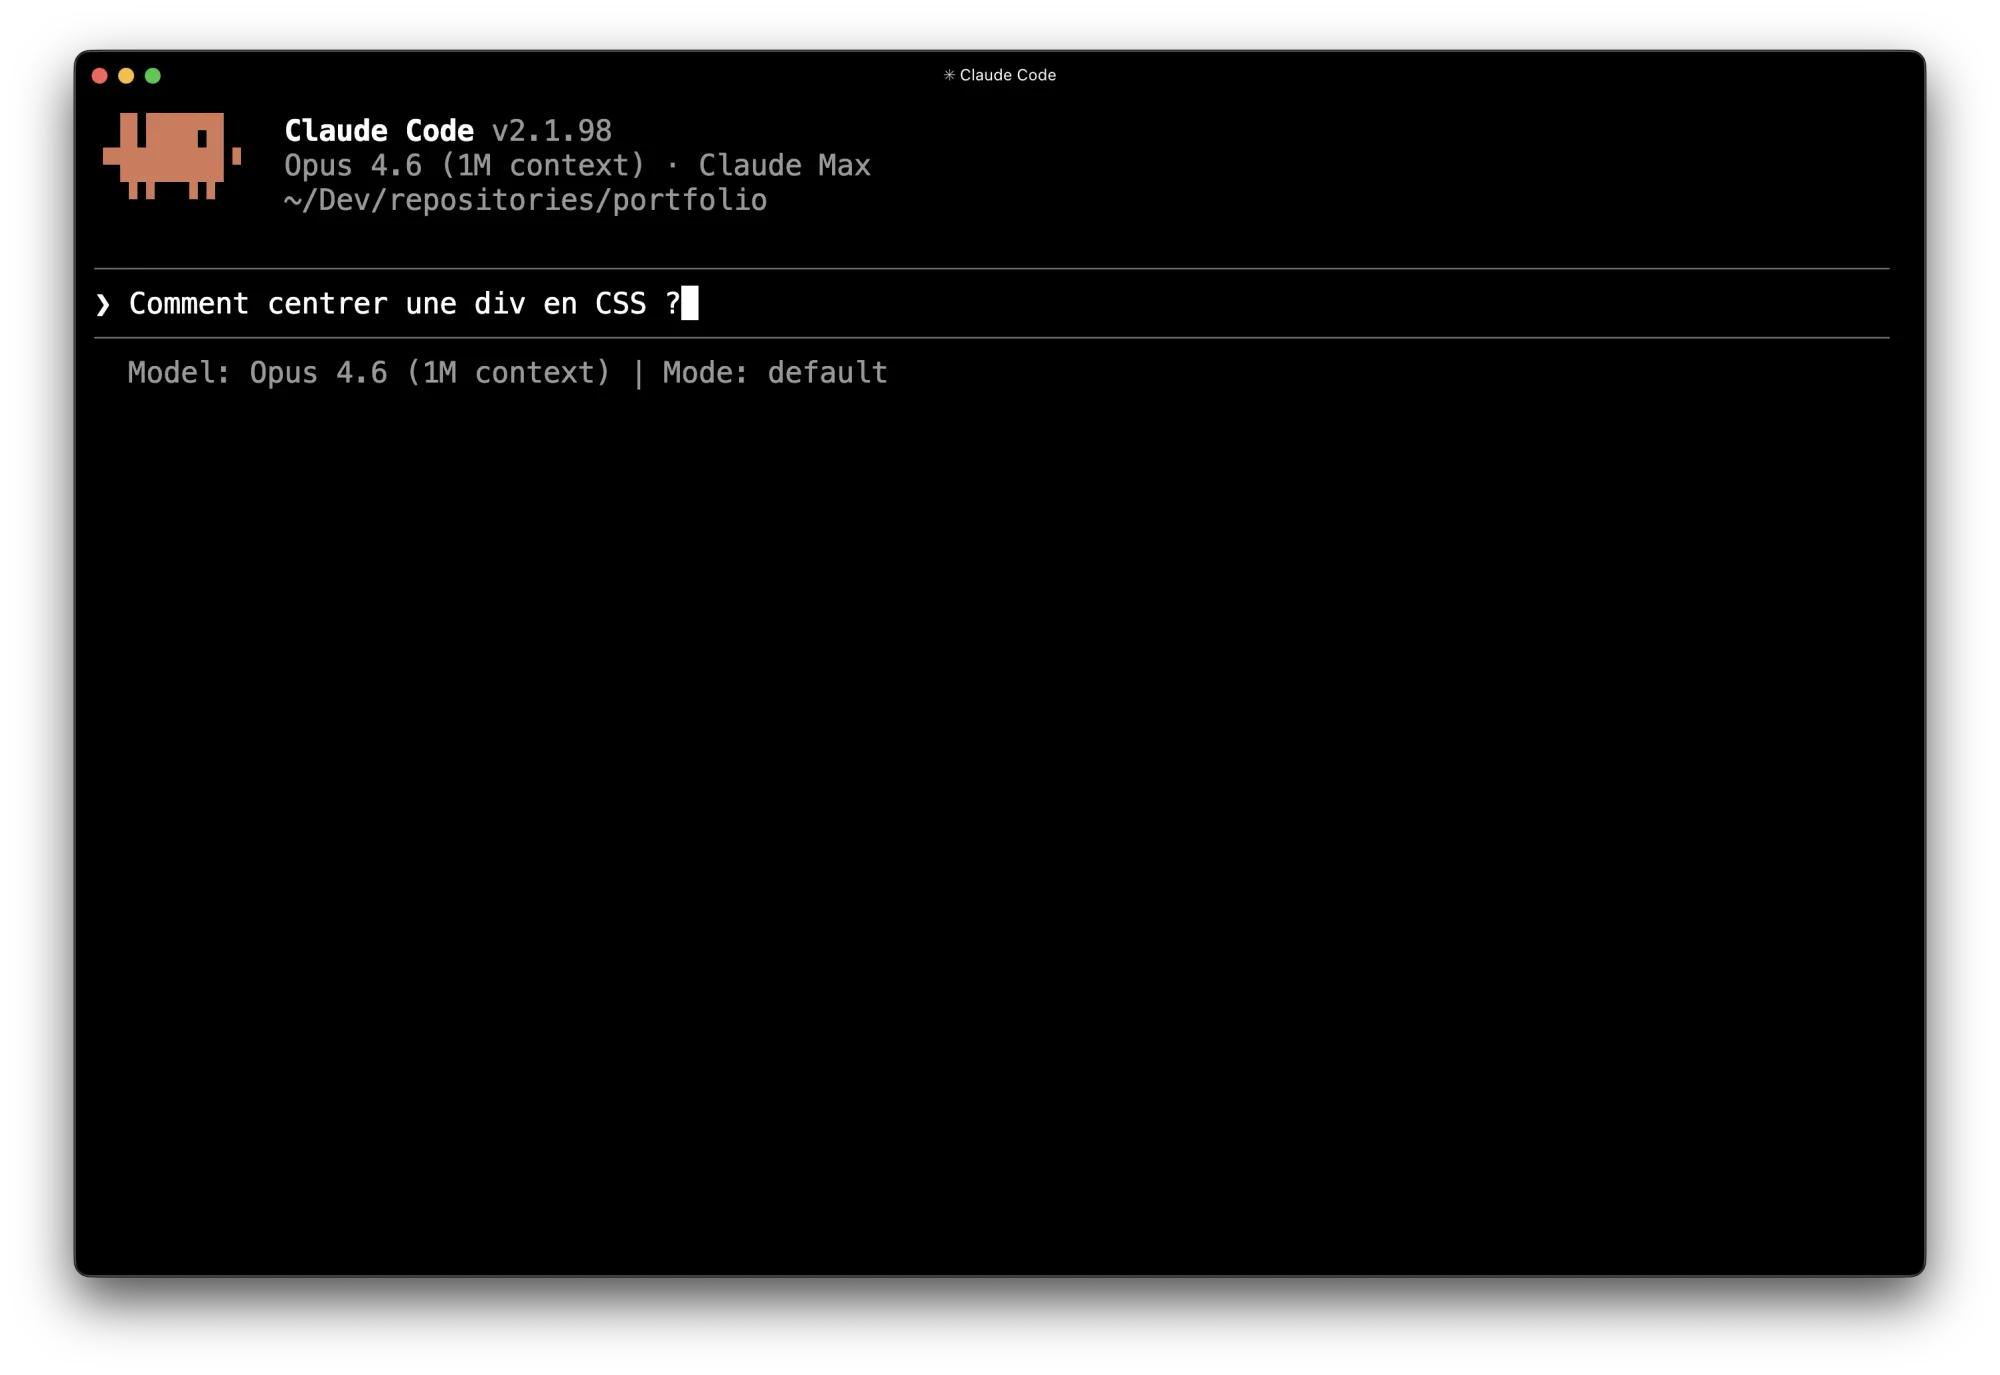Viewport: 2000px width, 1375px height.
Task: Click the asterisk icon in the title bar
Action: (x=949, y=75)
